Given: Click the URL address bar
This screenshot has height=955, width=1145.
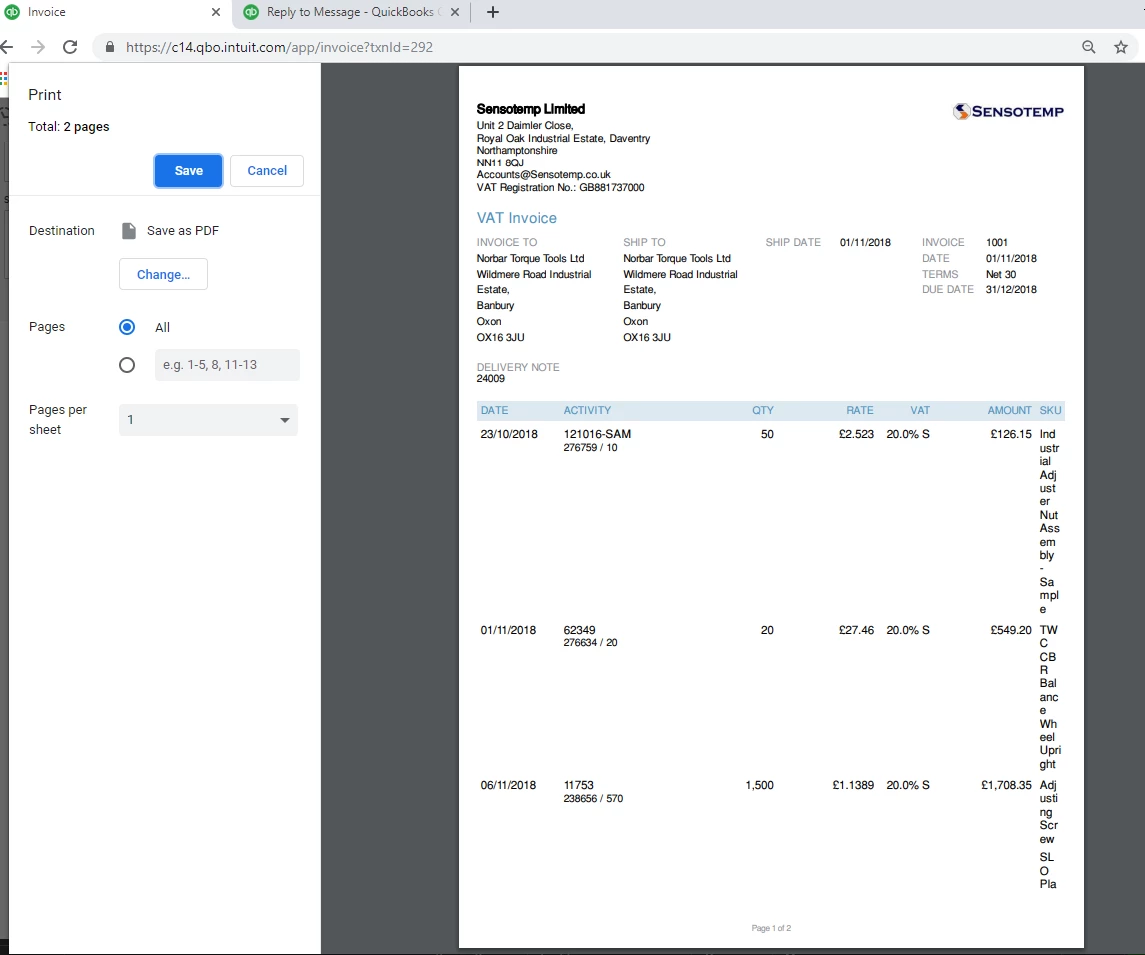Looking at the screenshot, I should click(584, 47).
